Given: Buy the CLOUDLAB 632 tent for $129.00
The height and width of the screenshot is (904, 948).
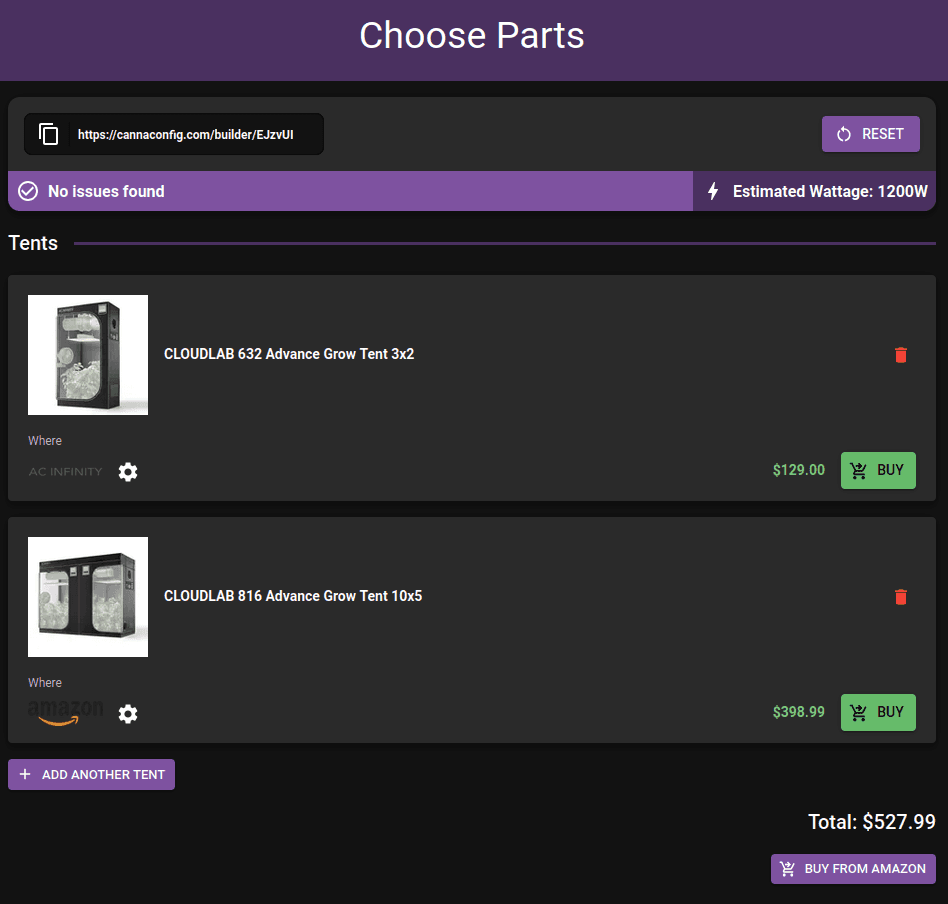Looking at the screenshot, I should point(878,470).
